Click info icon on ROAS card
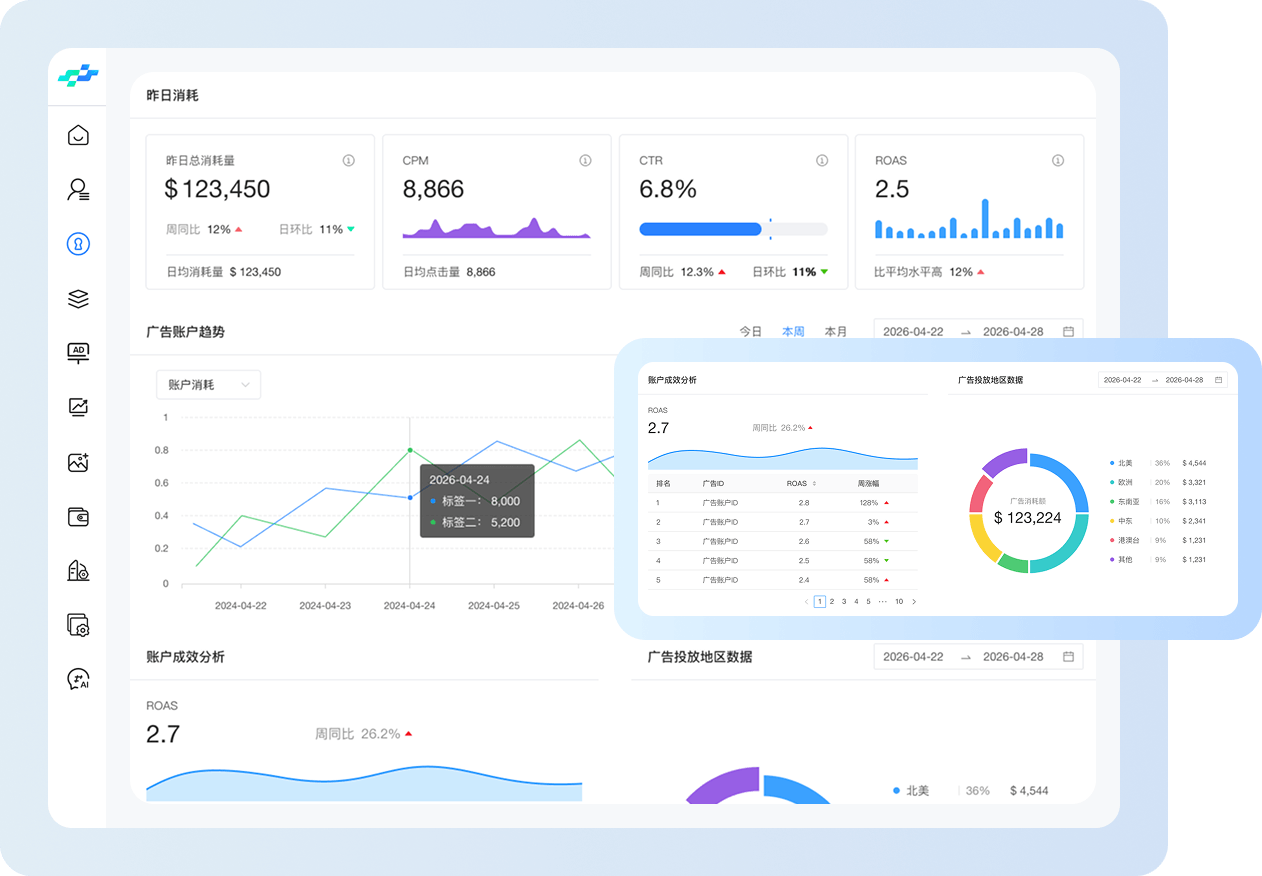Image resolution: width=1262 pixels, height=876 pixels. [1058, 160]
